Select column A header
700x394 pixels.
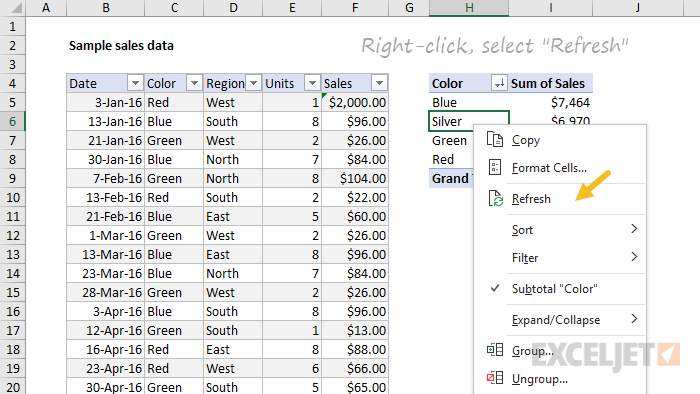pyautogui.click(x=46, y=8)
